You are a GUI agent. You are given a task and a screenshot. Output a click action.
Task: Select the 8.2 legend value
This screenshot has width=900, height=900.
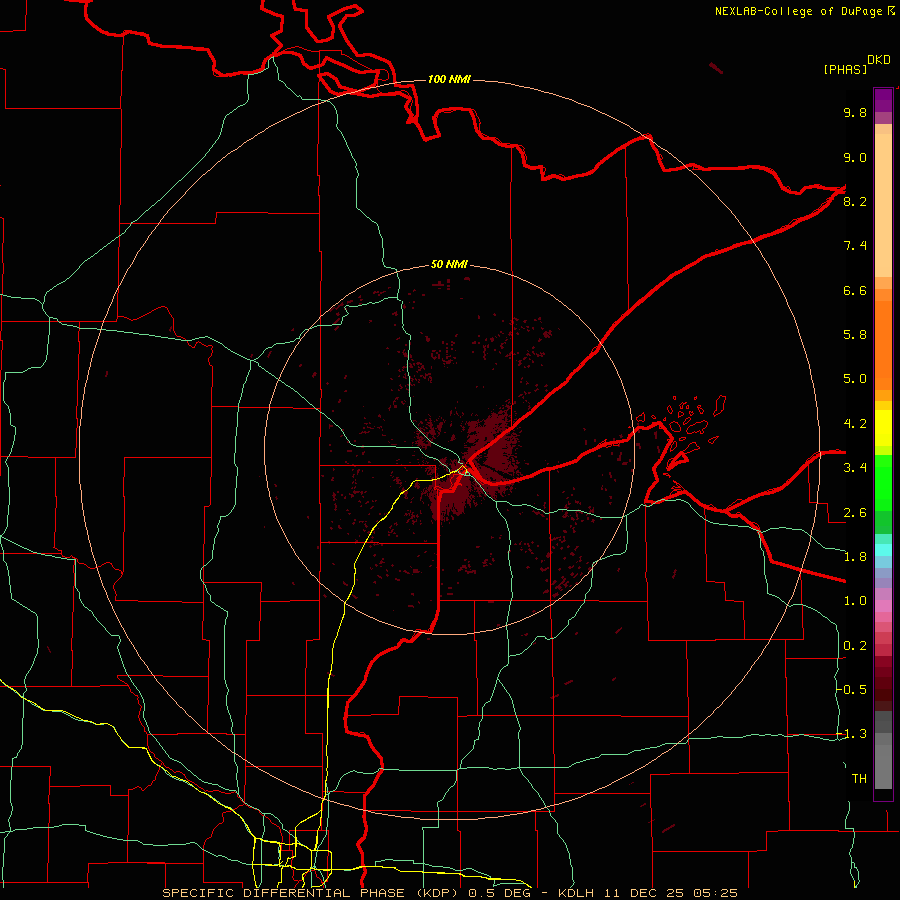tap(855, 201)
